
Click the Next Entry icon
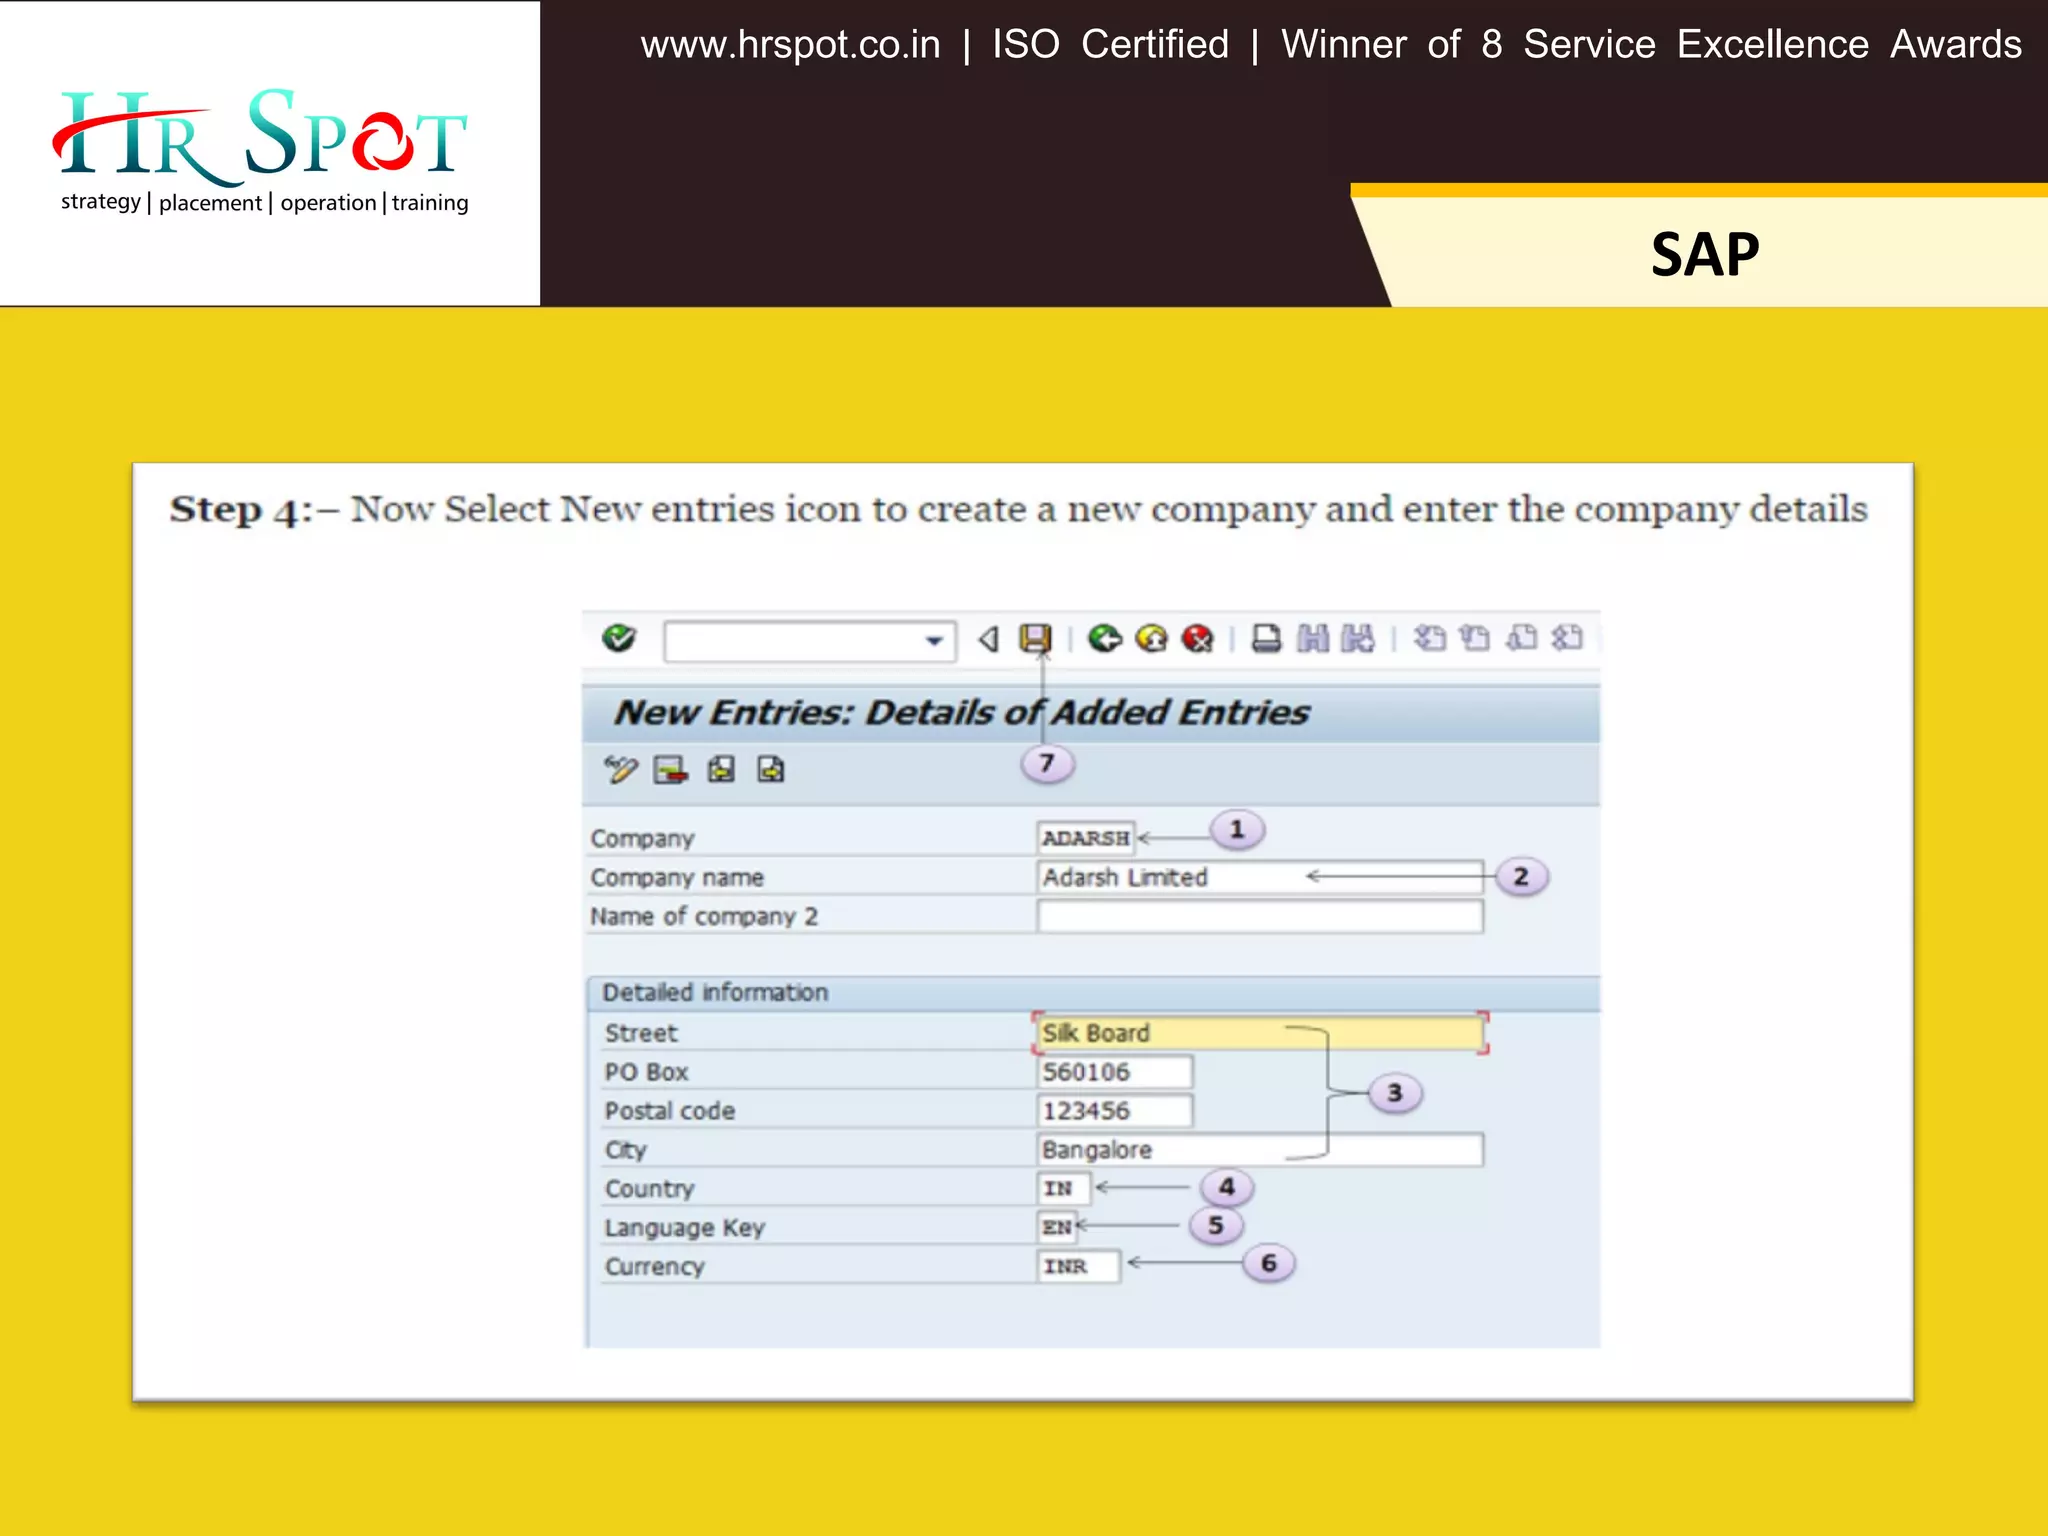[x=771, y=769]
